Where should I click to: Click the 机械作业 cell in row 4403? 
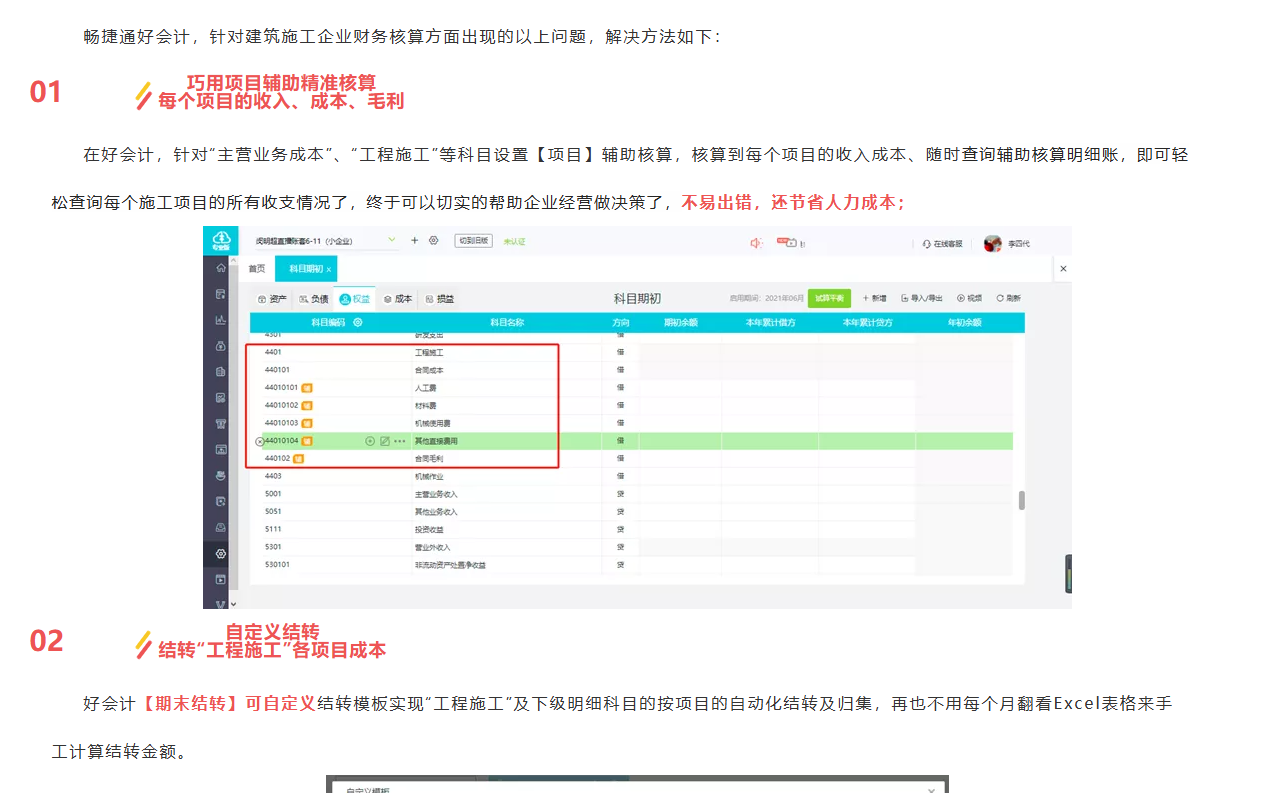(x=429, y=476)
